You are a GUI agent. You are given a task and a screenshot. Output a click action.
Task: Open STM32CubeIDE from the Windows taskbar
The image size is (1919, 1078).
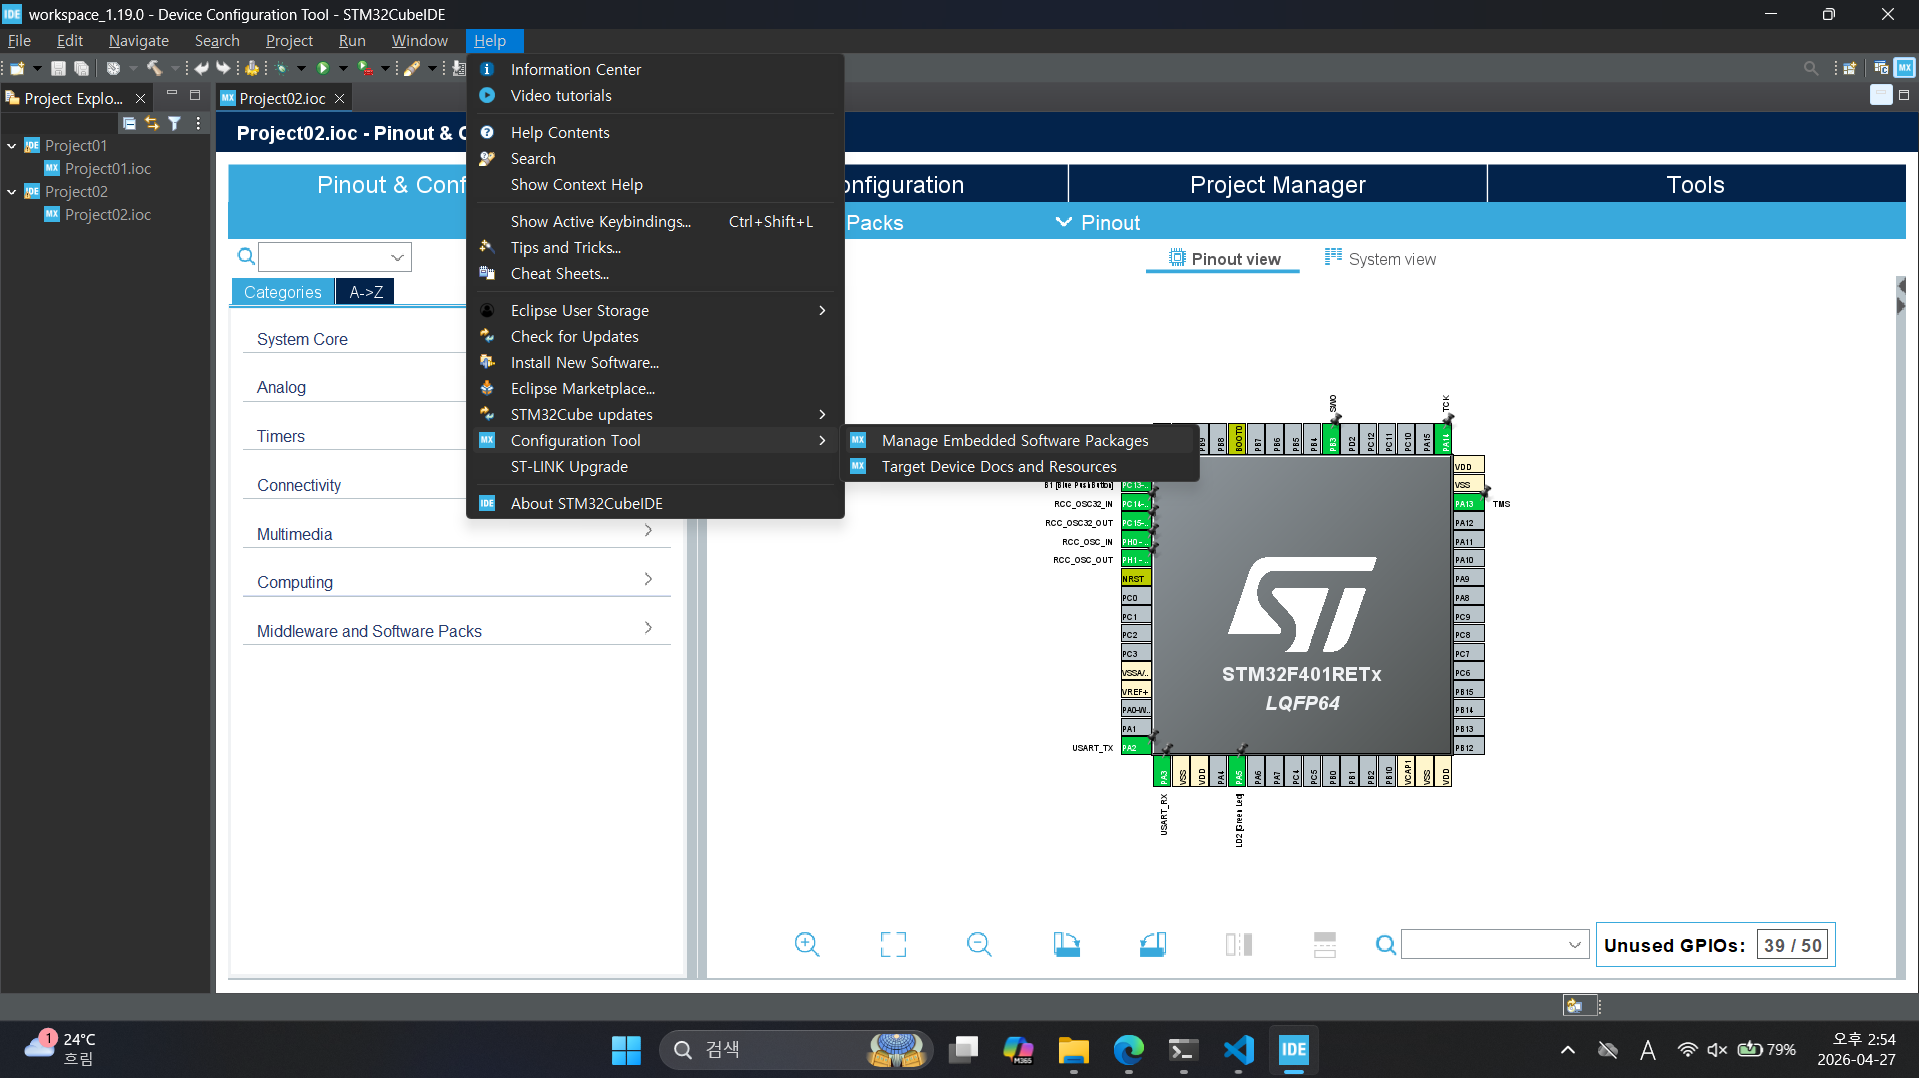pos(1293,1049)
